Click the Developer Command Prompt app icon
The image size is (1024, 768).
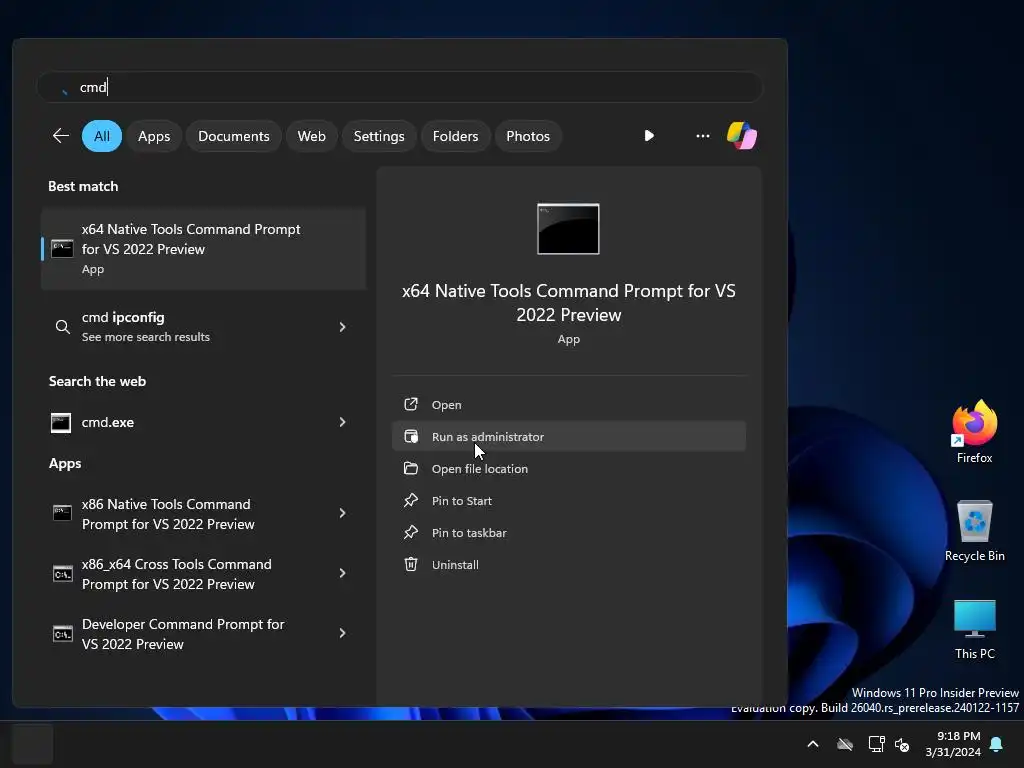(x=62, y=634)
